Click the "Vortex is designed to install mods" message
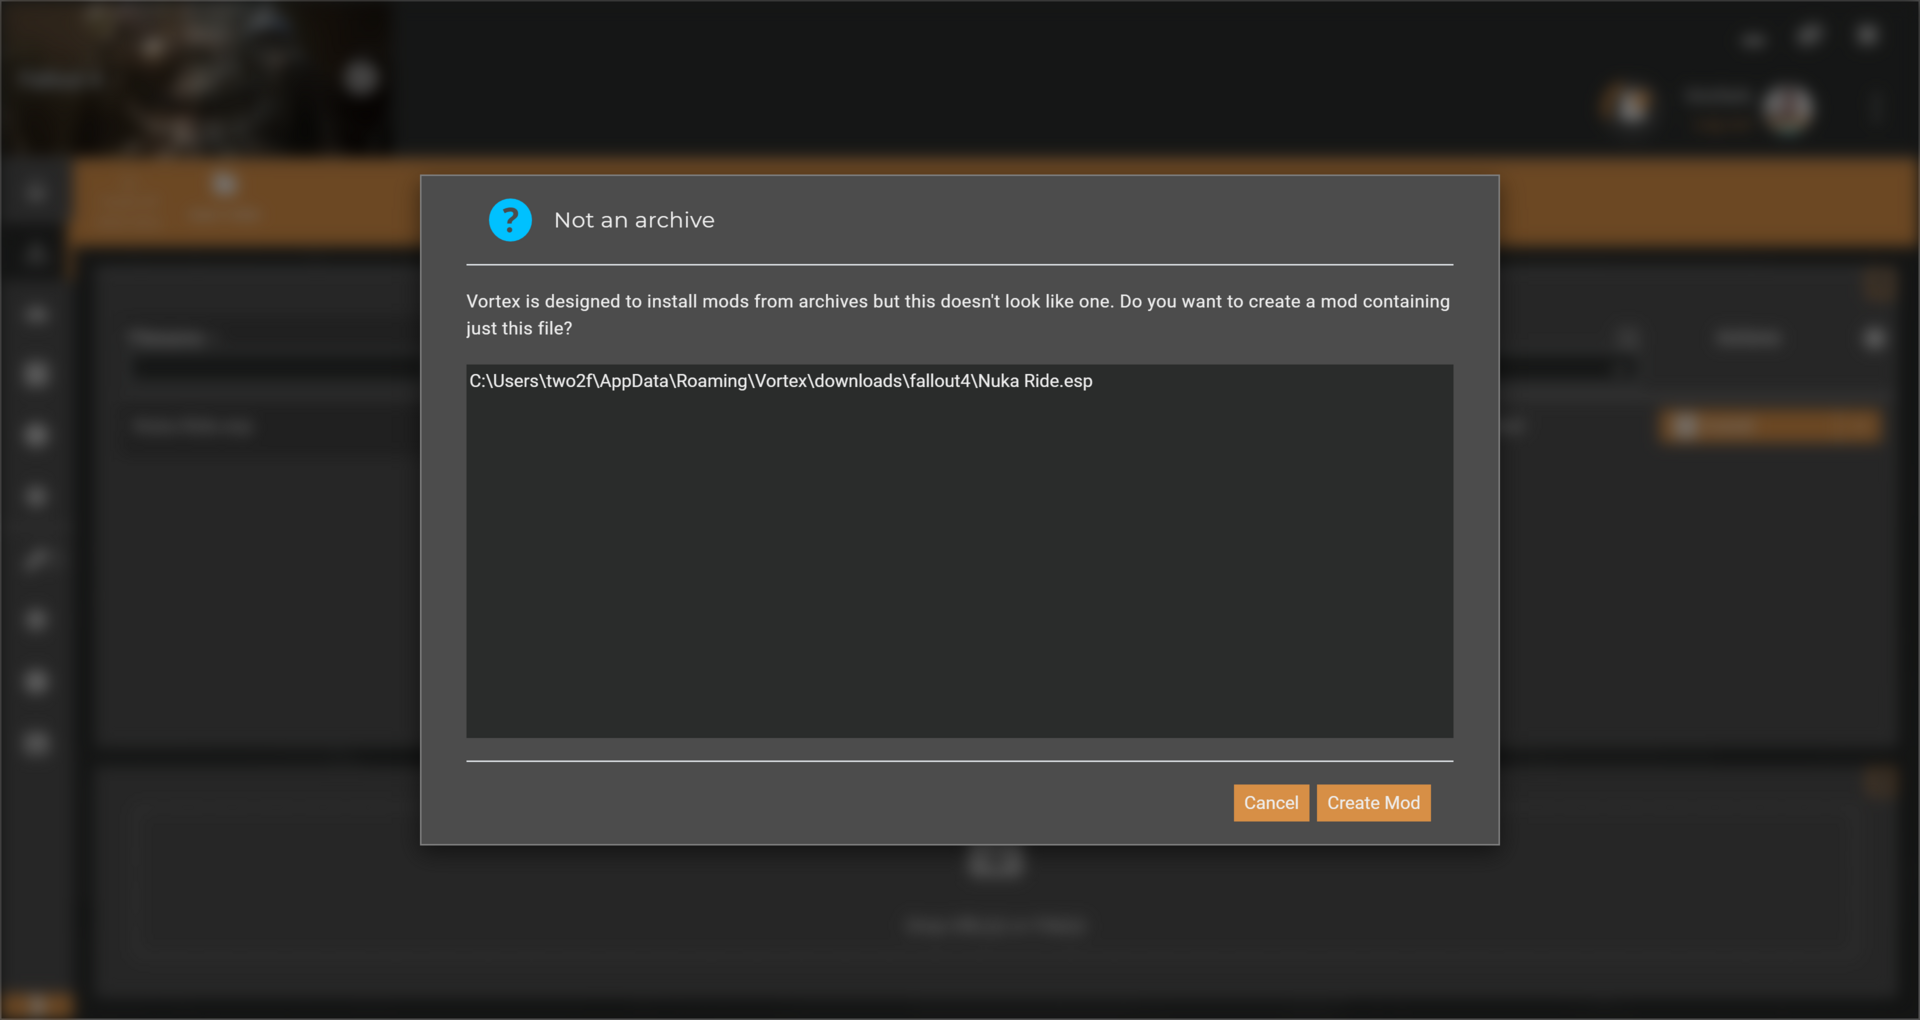Screen dimensions: 1920x1020 tap(958, 315)
